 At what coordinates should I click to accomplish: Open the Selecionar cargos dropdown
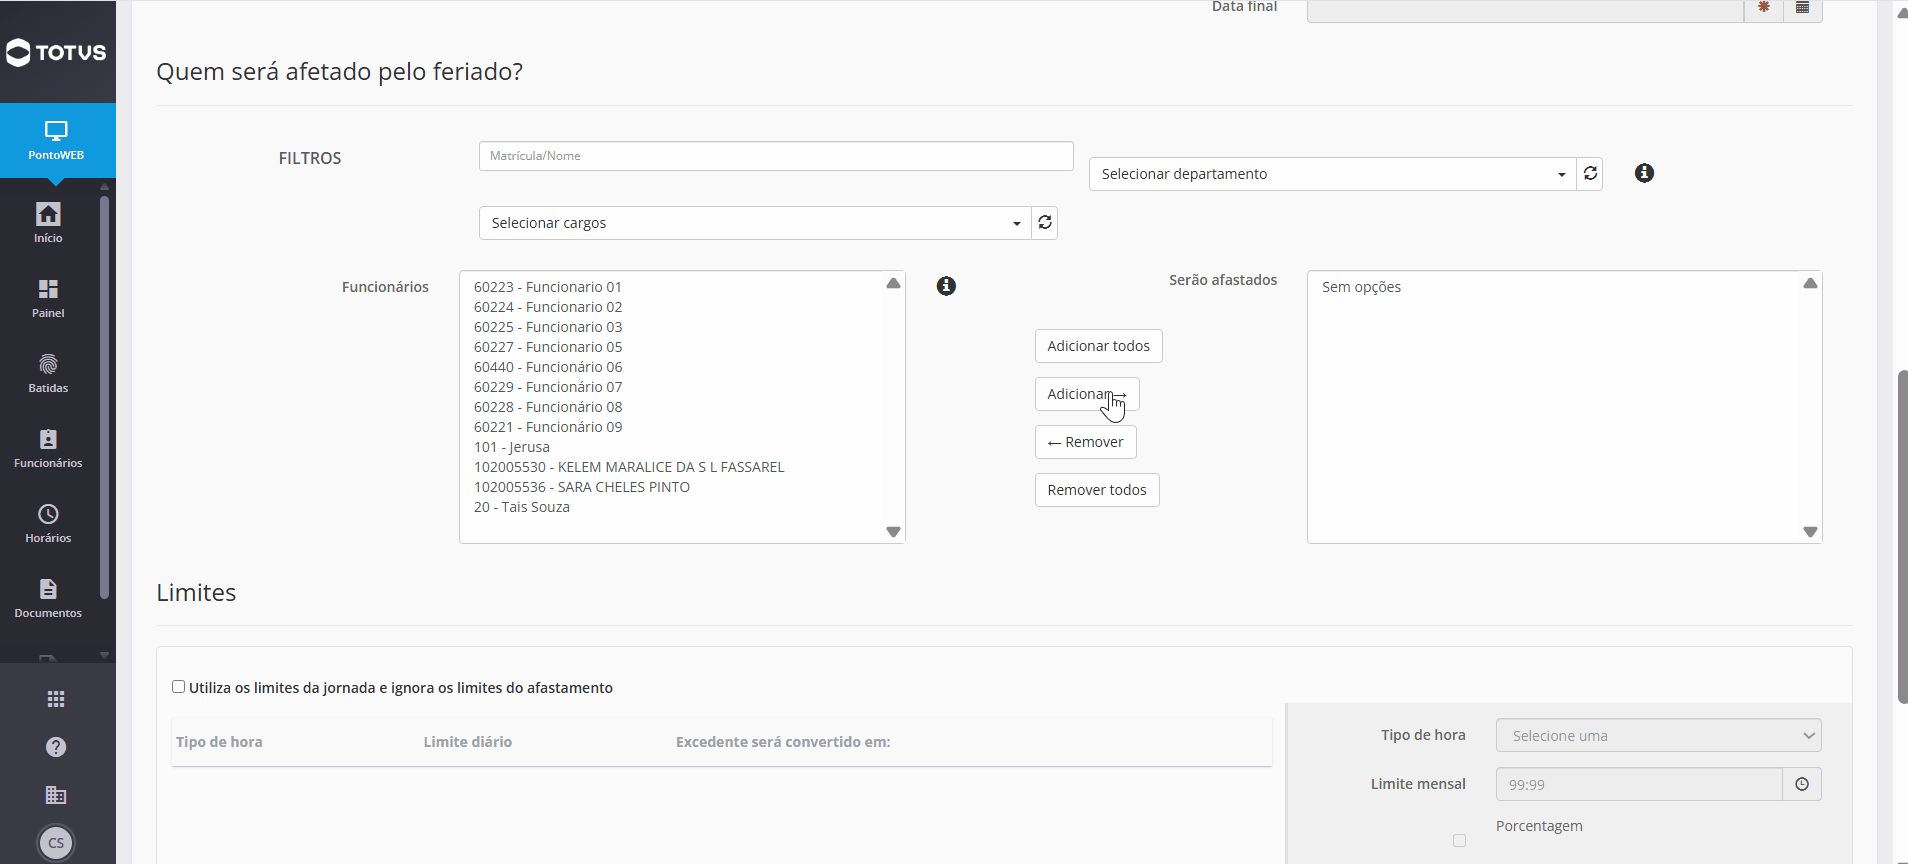pos(755,223)
